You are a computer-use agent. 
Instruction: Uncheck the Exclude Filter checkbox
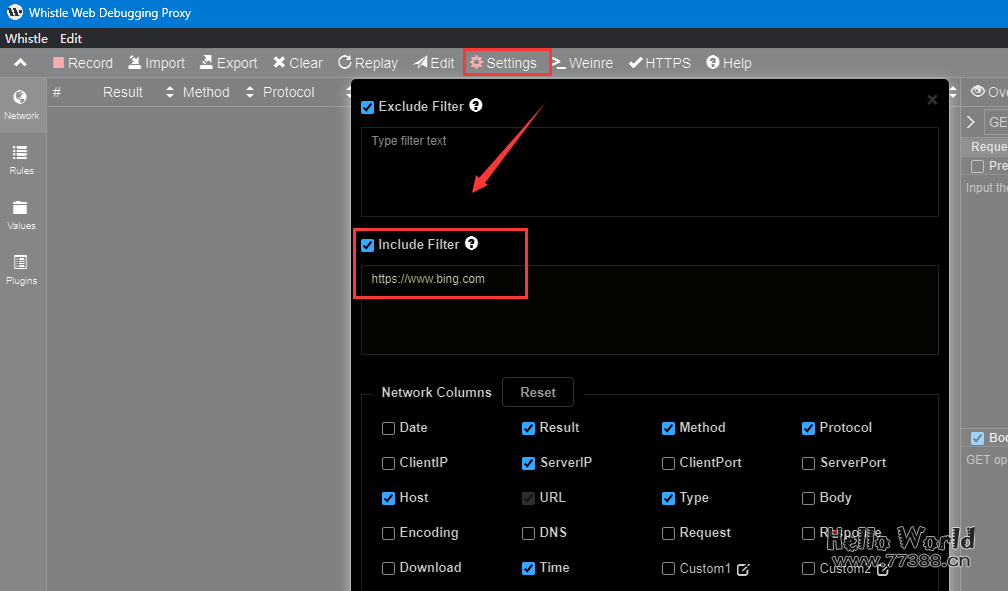click(367, 107)
